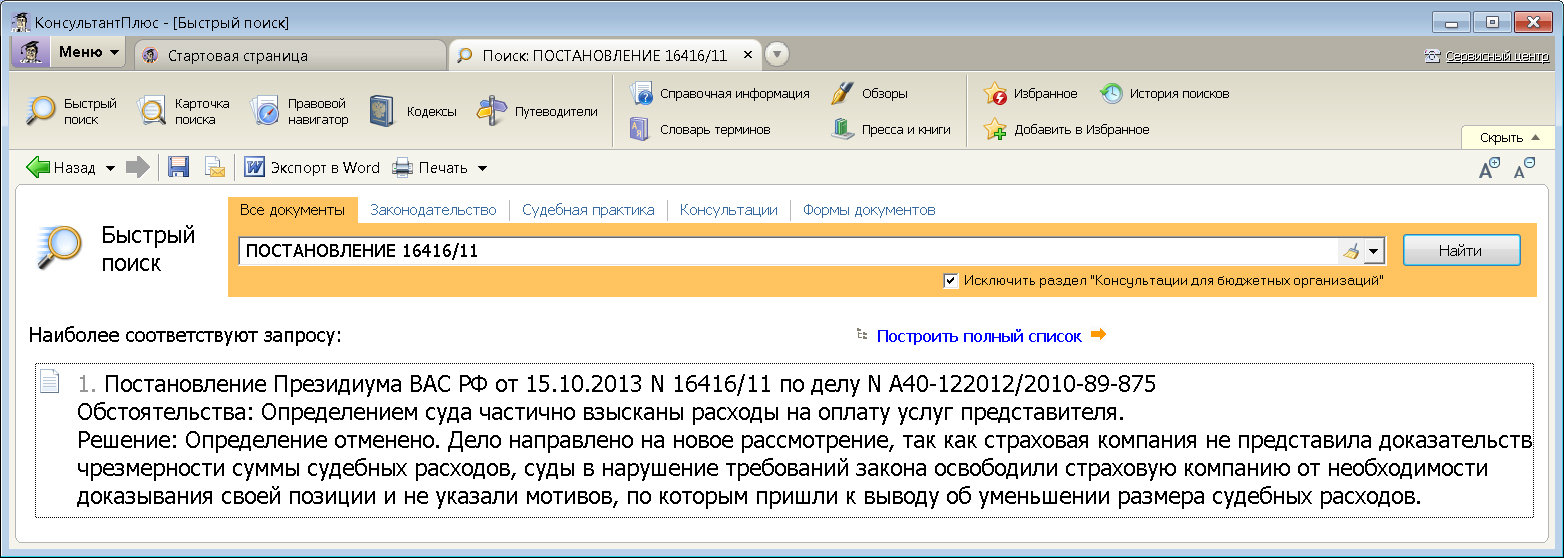Switch to Формы документов tab
1564x558 pixels.
click(869, 210)
